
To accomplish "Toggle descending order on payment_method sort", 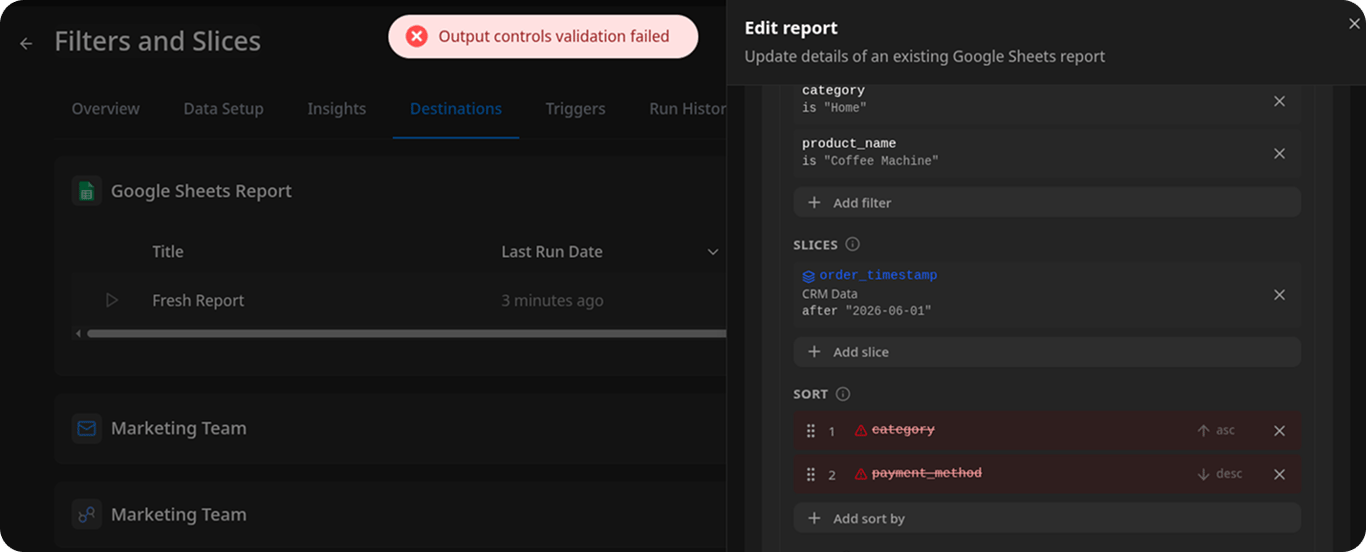I will pyautogui.click(x=1219, y=473).
